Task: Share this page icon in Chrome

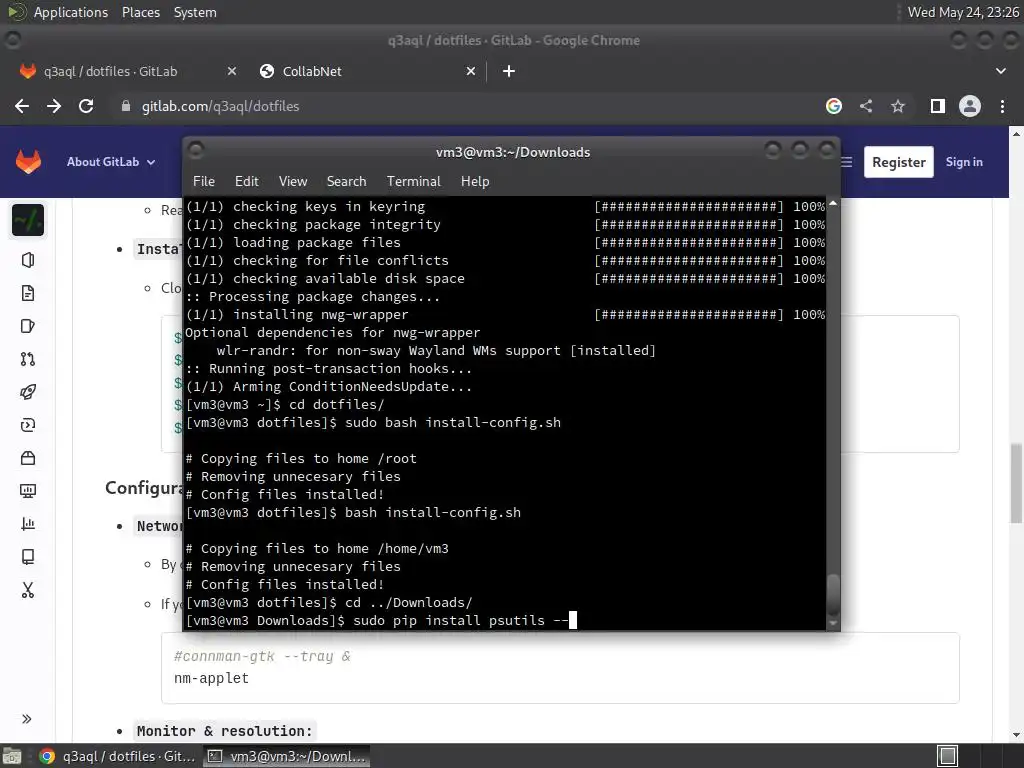Action: click(x=866, y=106)
